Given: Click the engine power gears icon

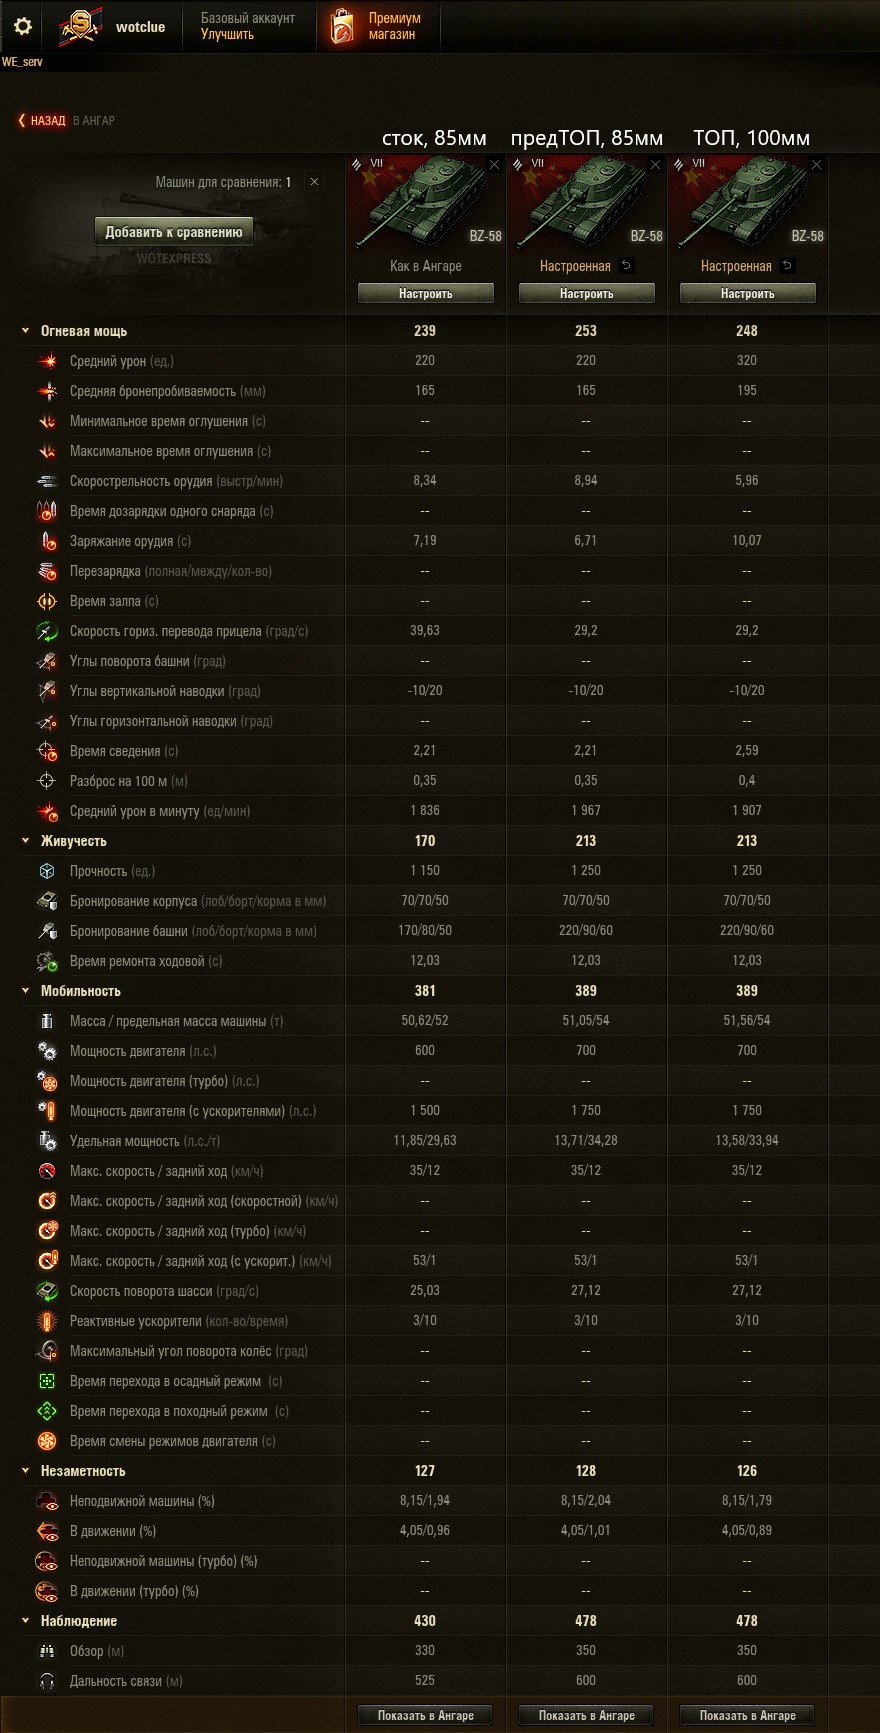Looking at the screenshot, I should pos(47,1051).
